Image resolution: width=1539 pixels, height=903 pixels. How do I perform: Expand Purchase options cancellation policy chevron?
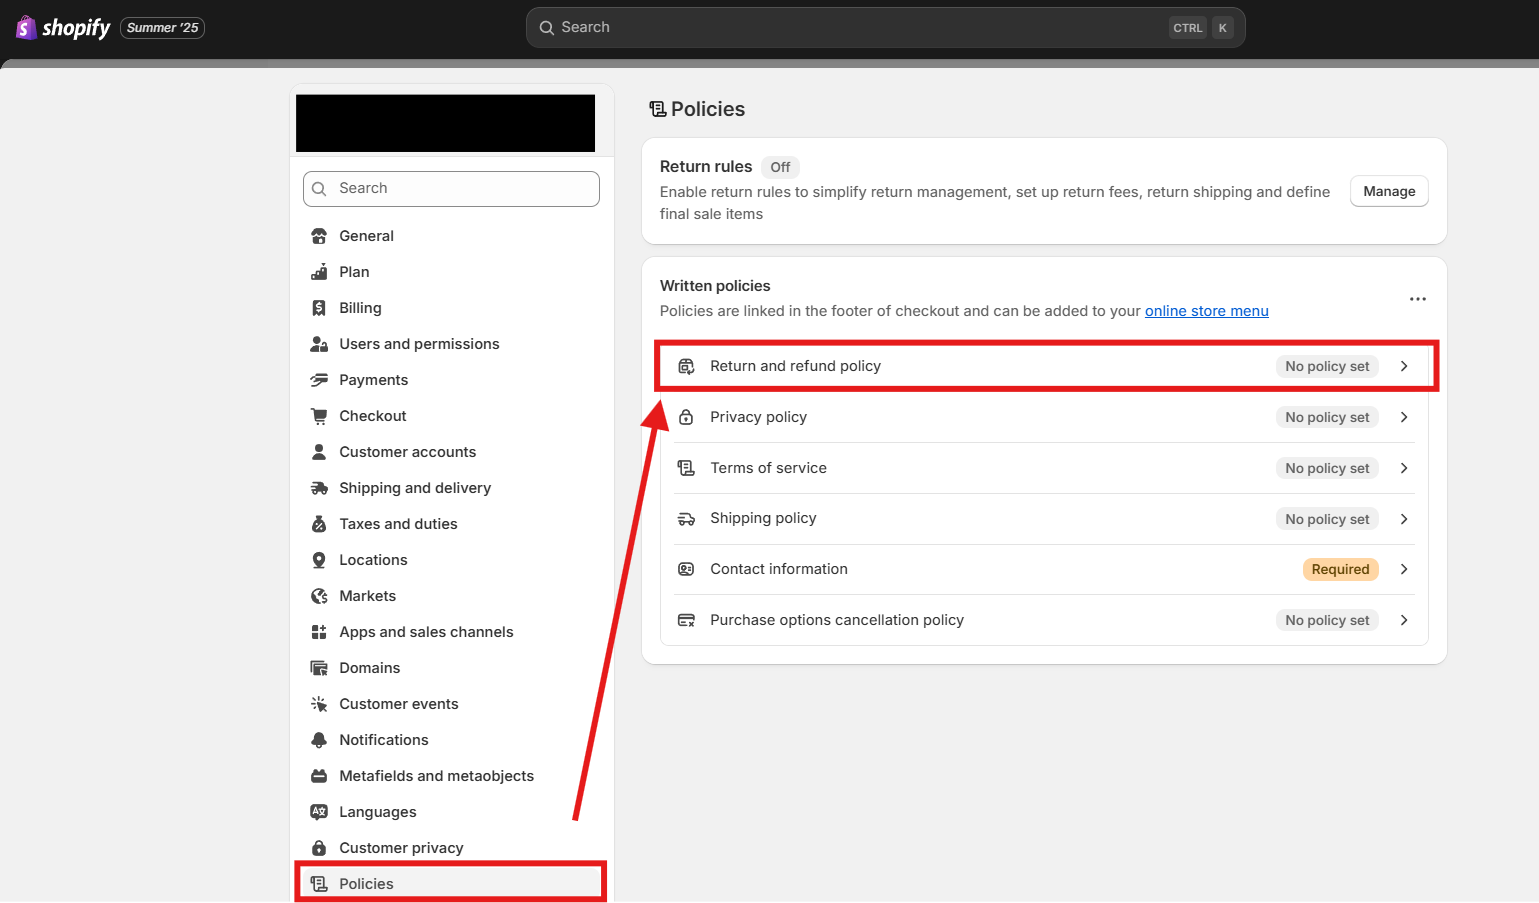pyautogui.click(x=1404, y=620)
